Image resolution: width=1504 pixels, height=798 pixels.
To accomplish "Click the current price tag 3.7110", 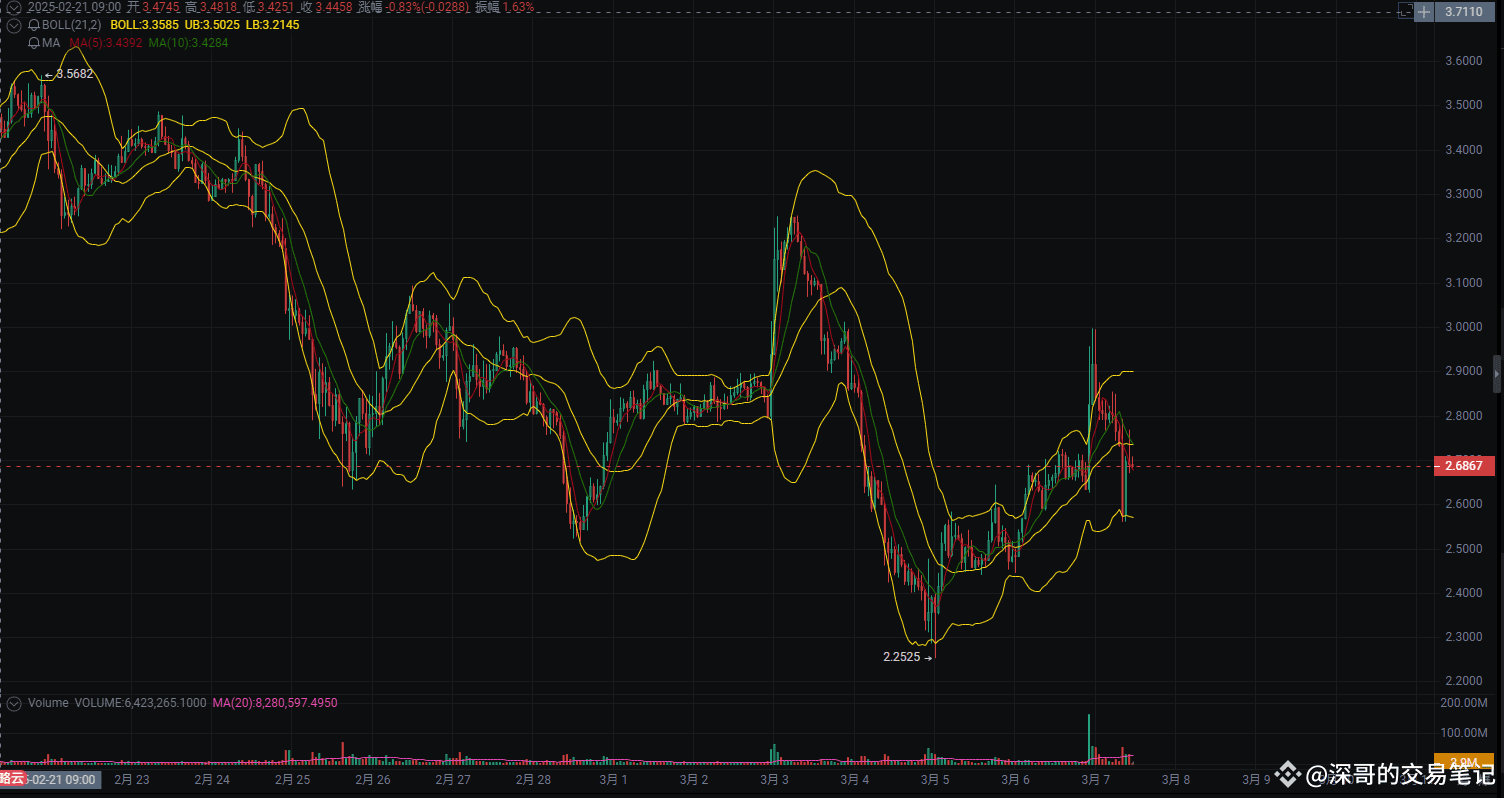I will (1465, 11).
